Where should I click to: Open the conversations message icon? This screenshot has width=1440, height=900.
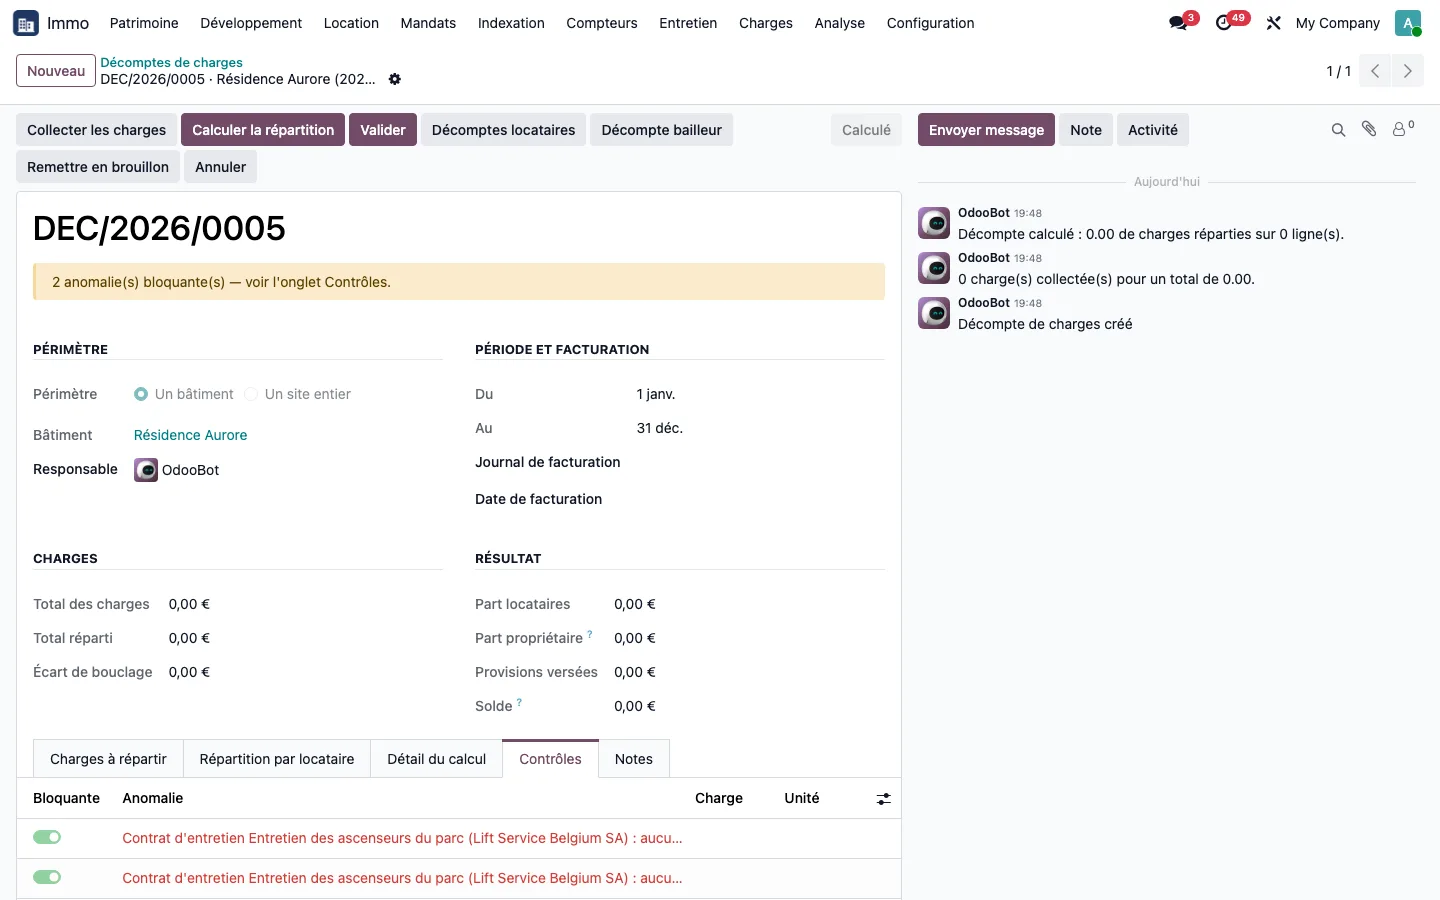(1178, 23)
